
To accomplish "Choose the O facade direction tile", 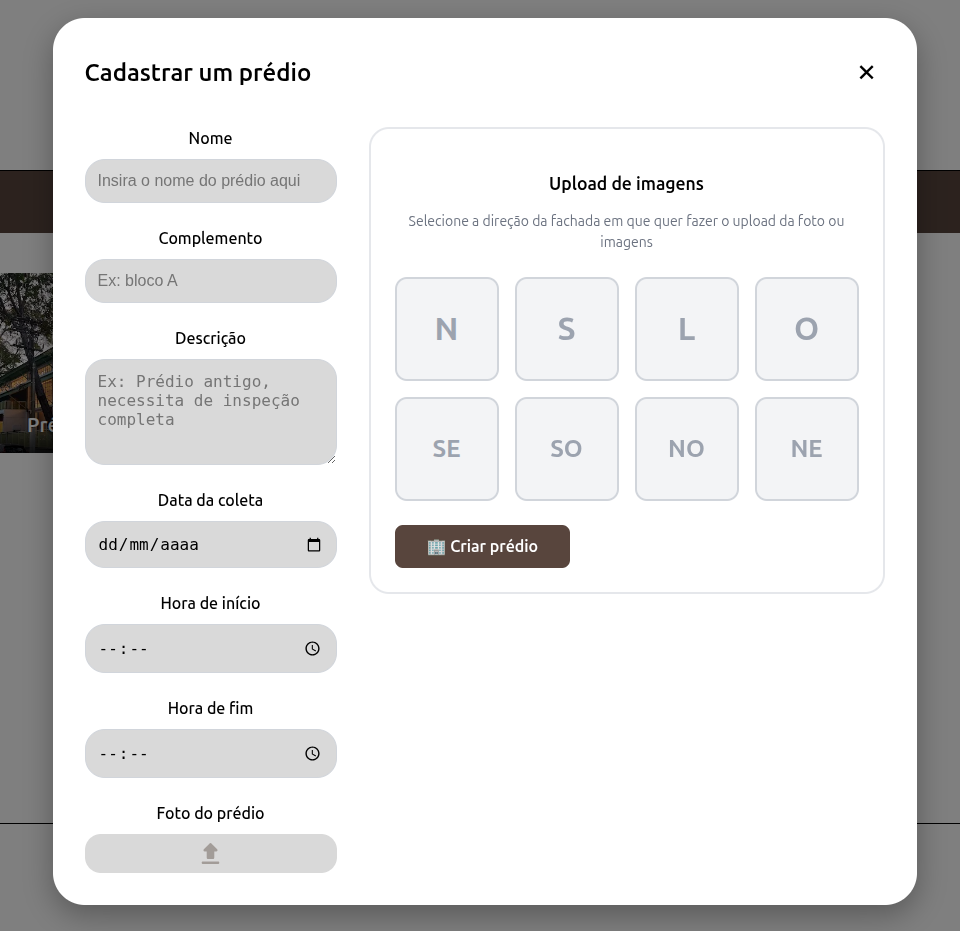I will [x=807, y=329].
